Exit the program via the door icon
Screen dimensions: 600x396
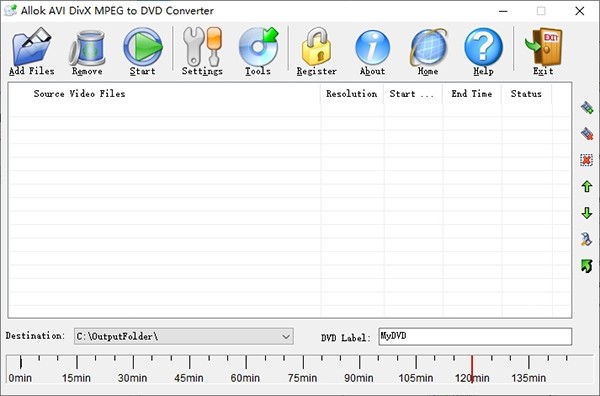tap(543, 47)
